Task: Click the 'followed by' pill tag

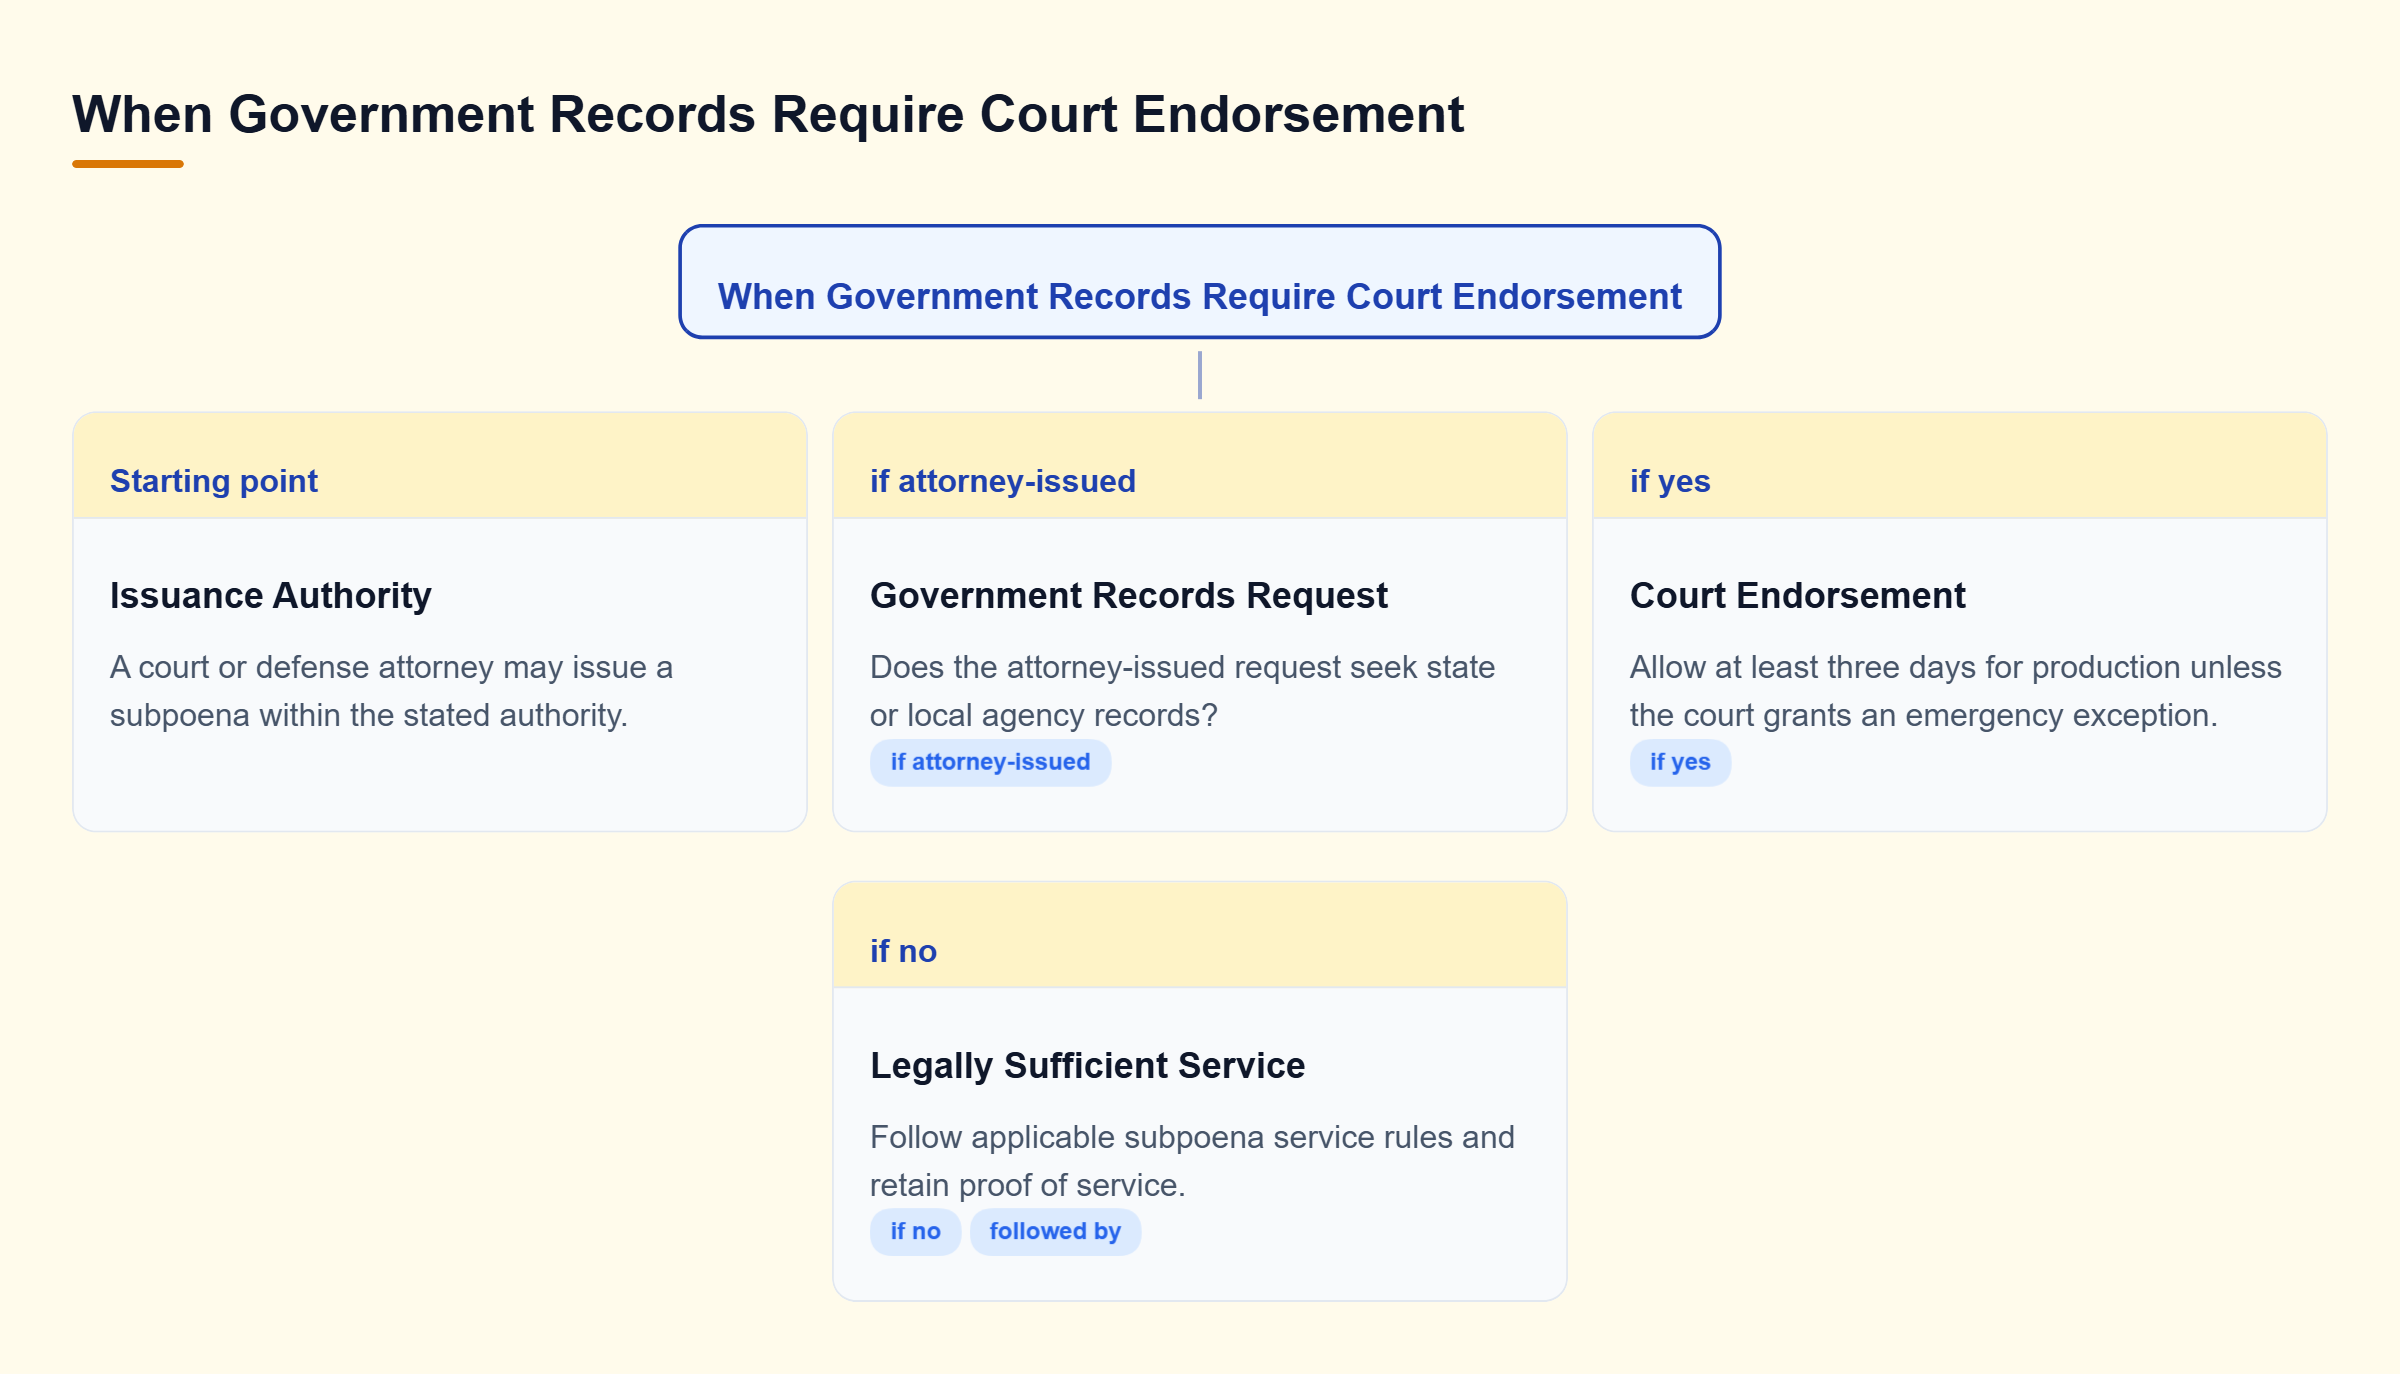Action: pos(1055,1232)
